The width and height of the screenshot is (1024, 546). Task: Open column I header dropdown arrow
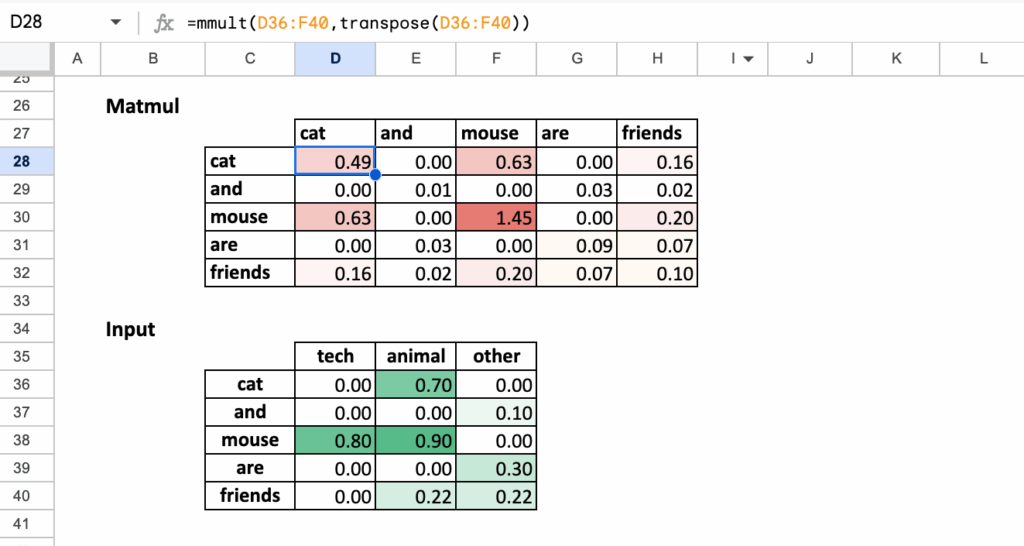point(748,59)
